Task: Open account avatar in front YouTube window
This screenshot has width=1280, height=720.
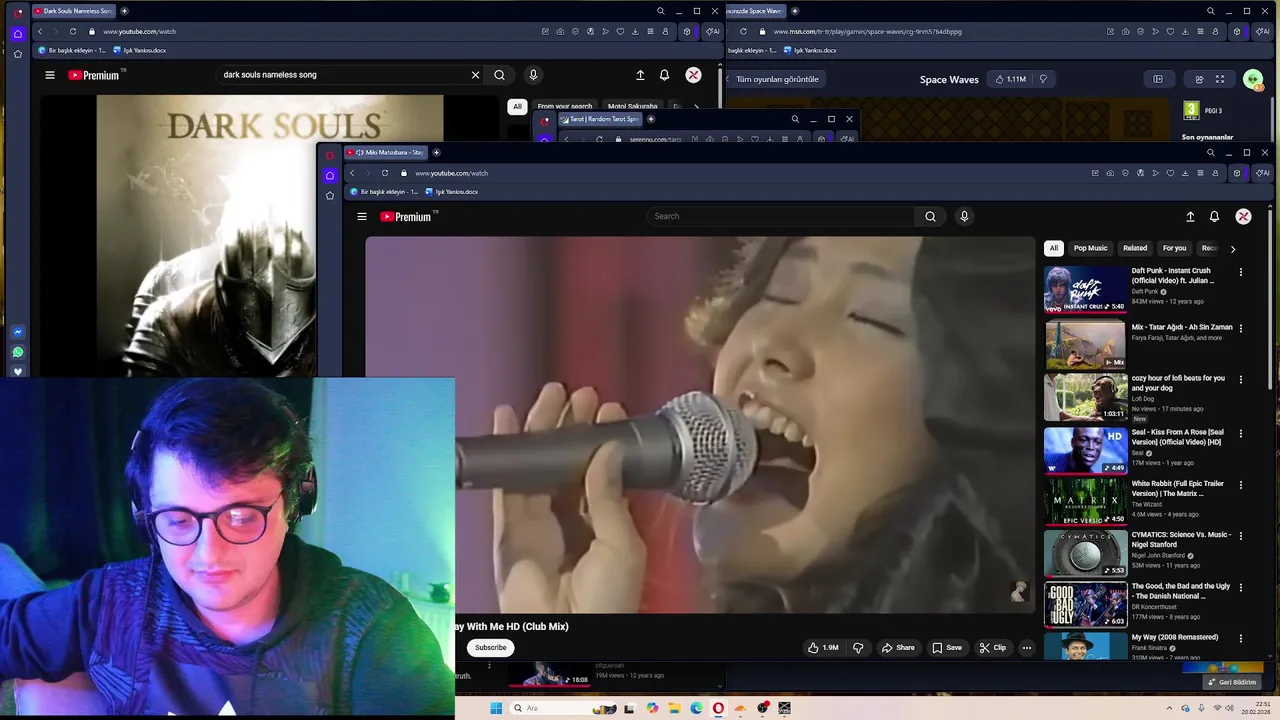Action: tap(1243, 216)
